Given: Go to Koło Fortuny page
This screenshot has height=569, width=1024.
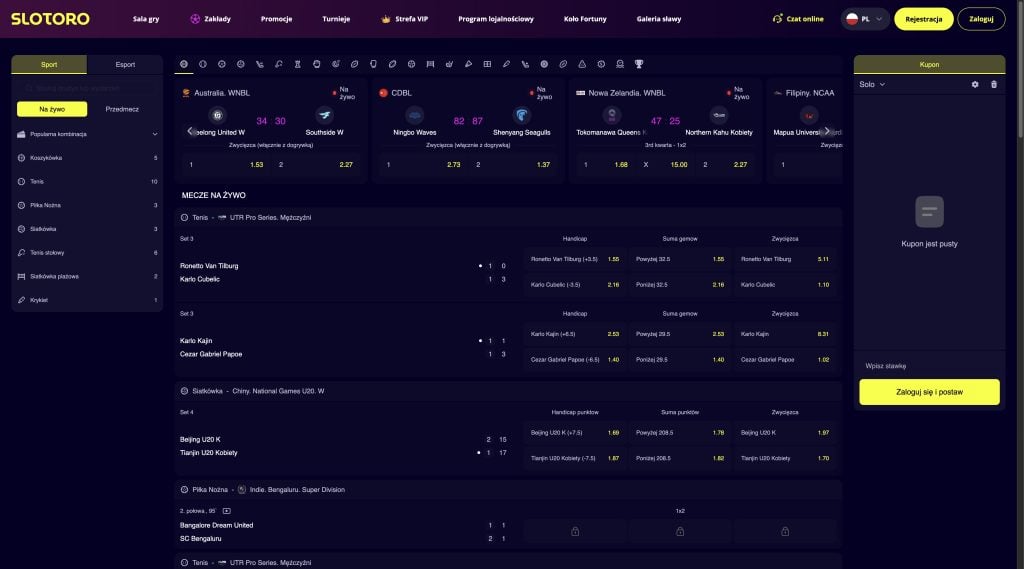Looking at the screenshot, I should (585, 19).
